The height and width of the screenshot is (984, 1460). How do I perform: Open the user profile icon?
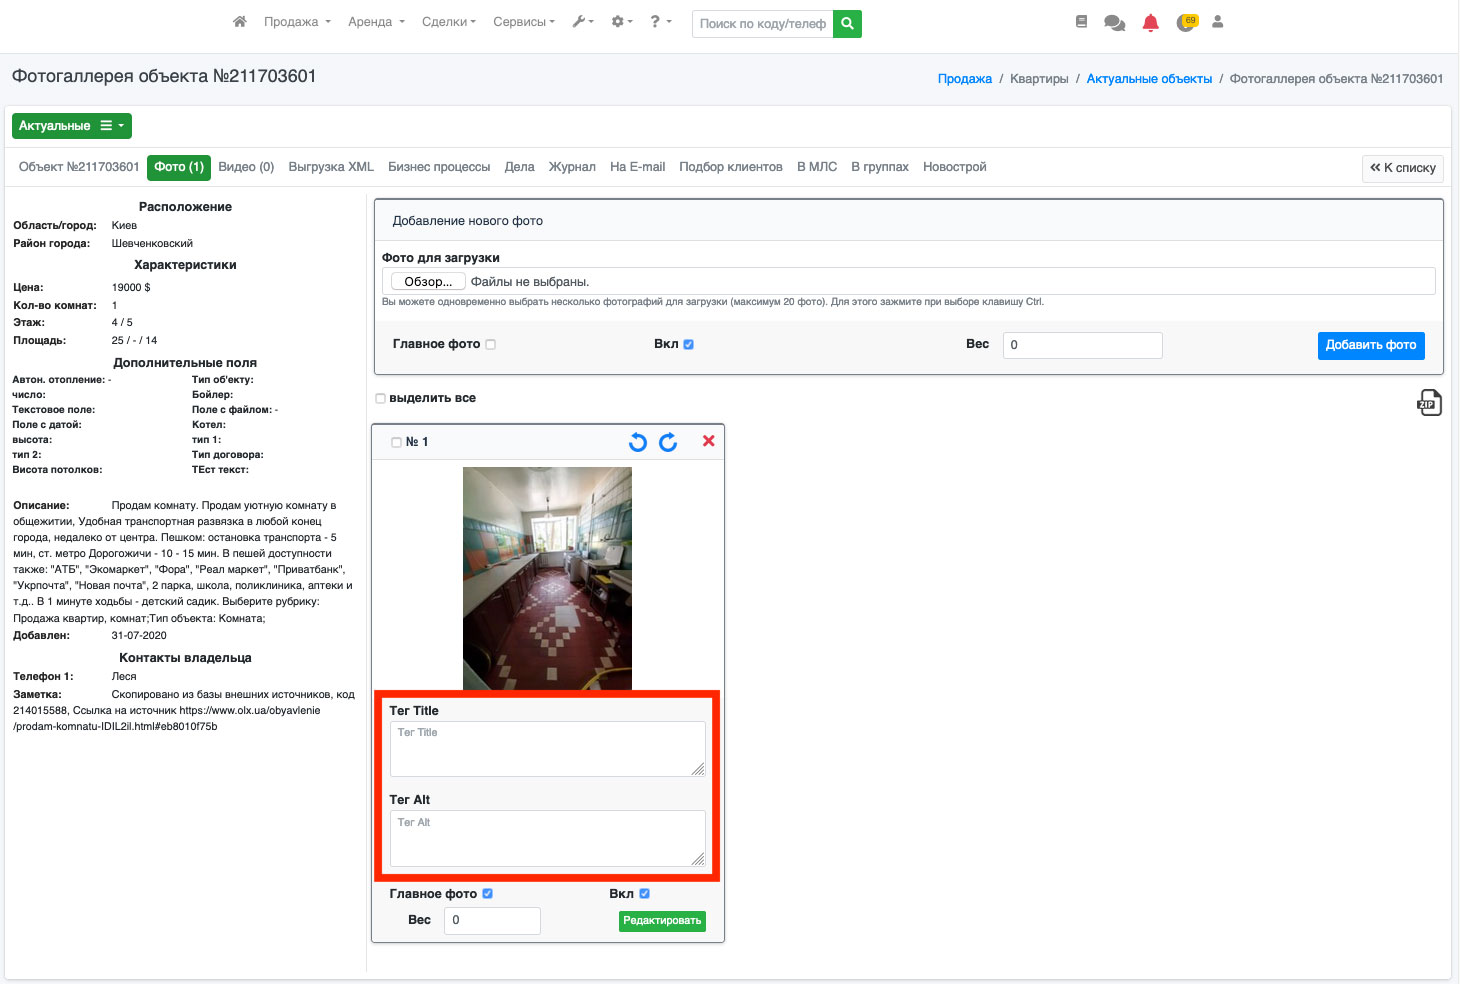pyautogui.click(x=1217, y=22)
